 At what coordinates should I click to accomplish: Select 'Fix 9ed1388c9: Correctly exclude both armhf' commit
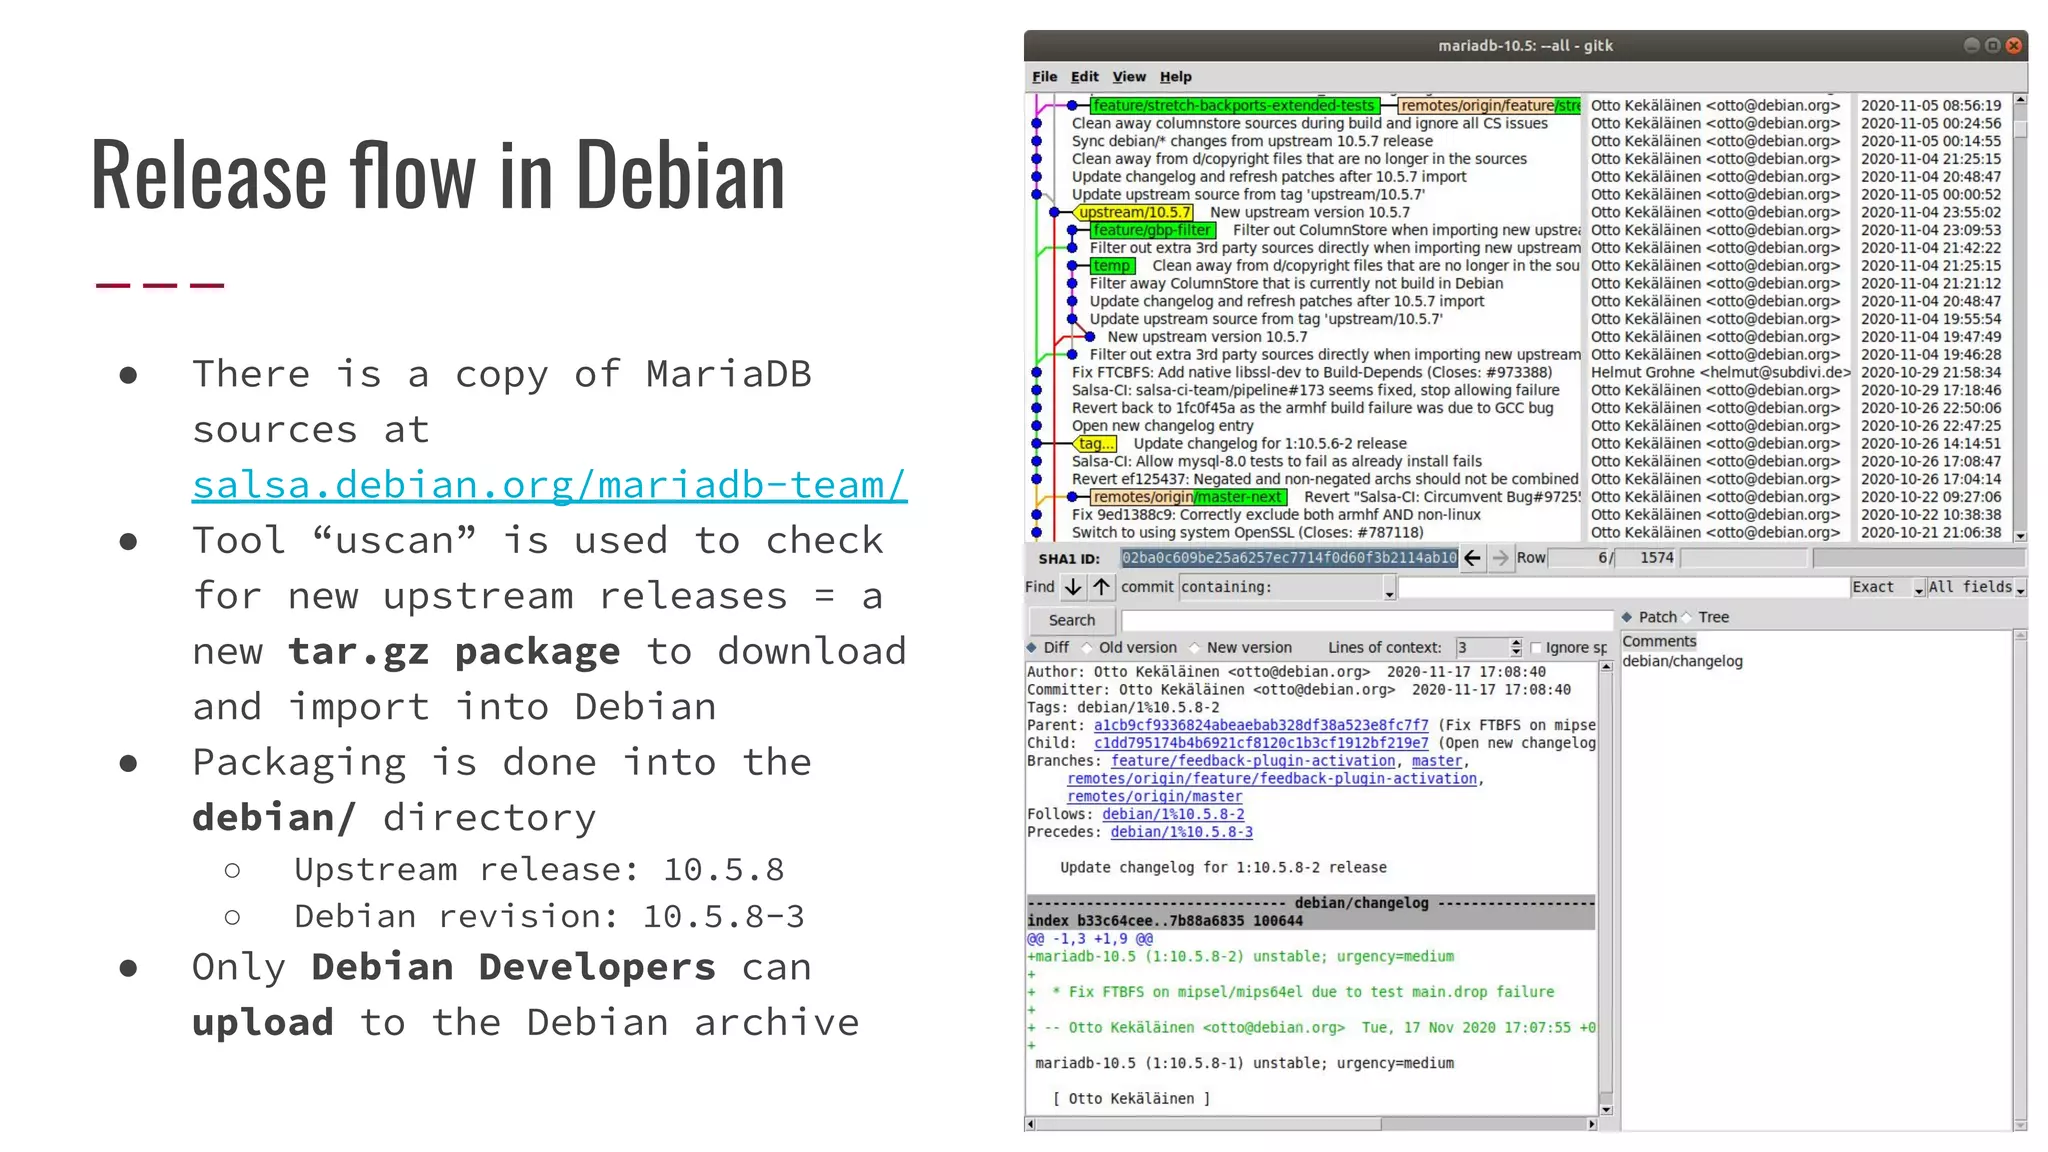click(x=1276, y=515)
